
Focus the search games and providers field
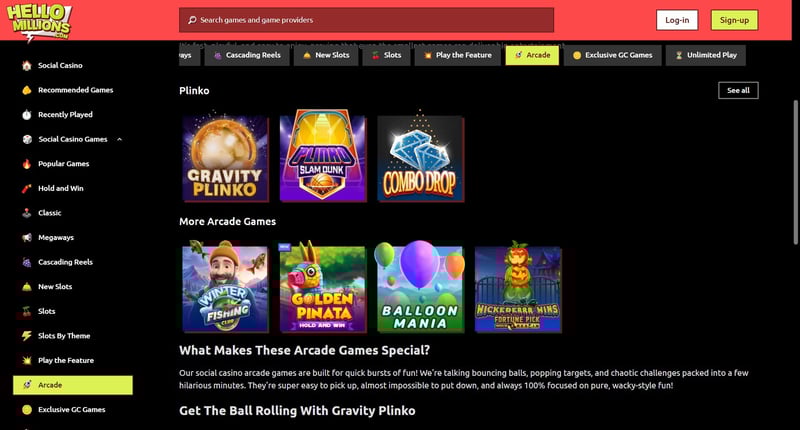[366, 20]
